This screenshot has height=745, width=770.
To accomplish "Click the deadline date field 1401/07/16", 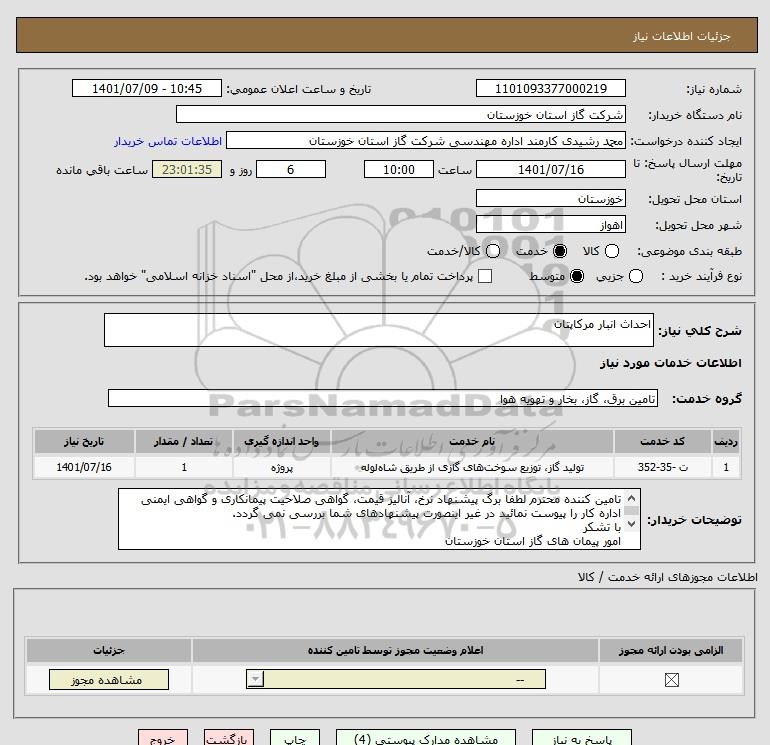I will click(x=550, y=169).
